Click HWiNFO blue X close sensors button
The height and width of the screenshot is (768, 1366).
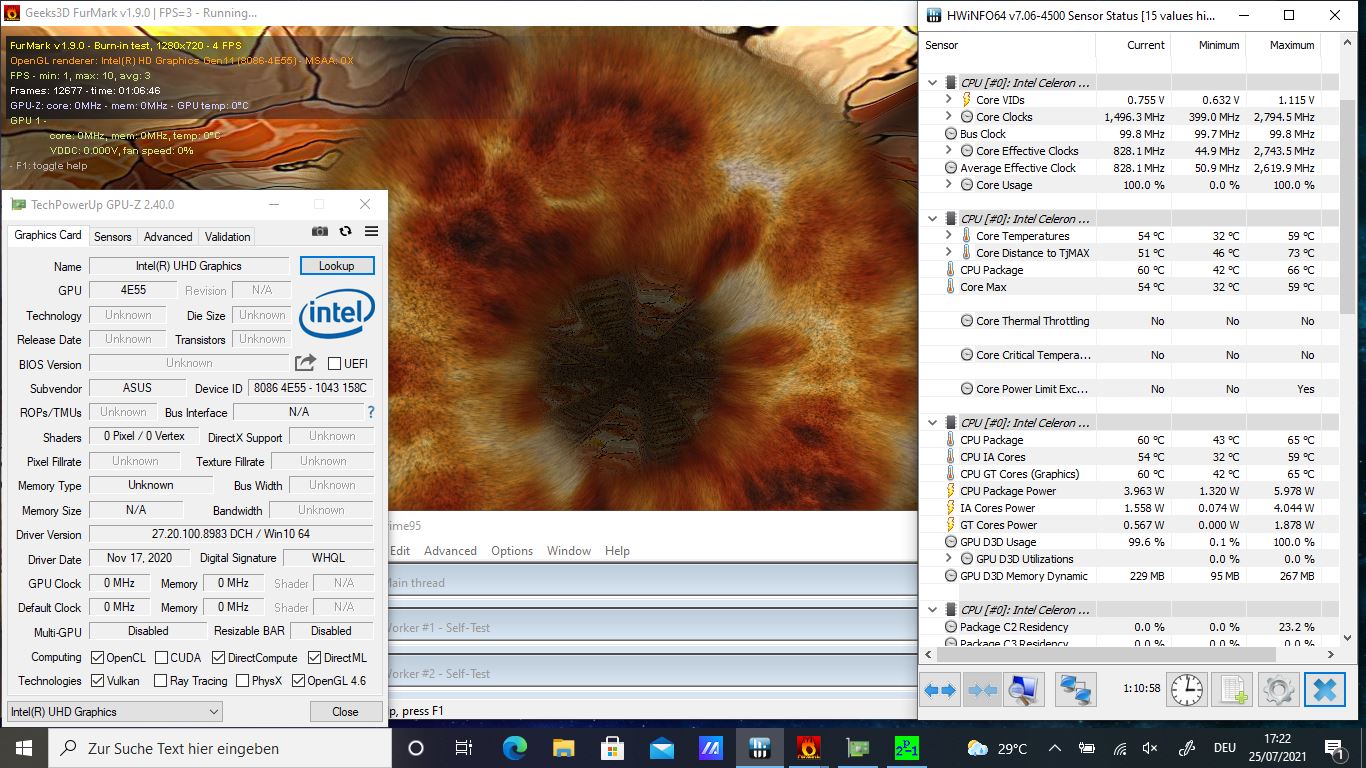click(1325, 690)
